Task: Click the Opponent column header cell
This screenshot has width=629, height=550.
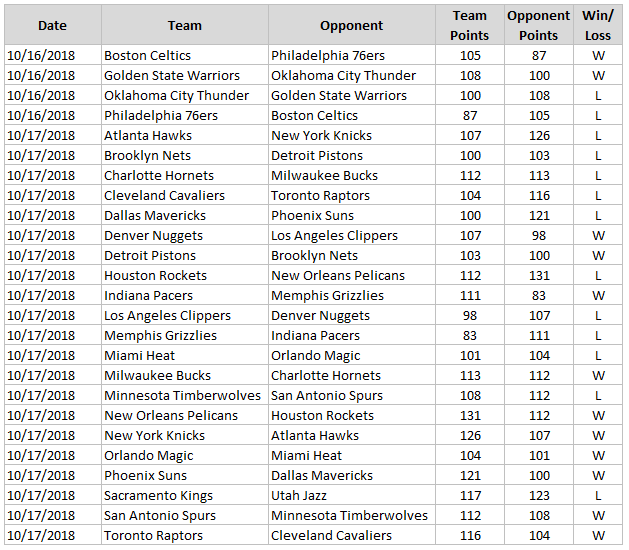Action: (x=351, y=25)
